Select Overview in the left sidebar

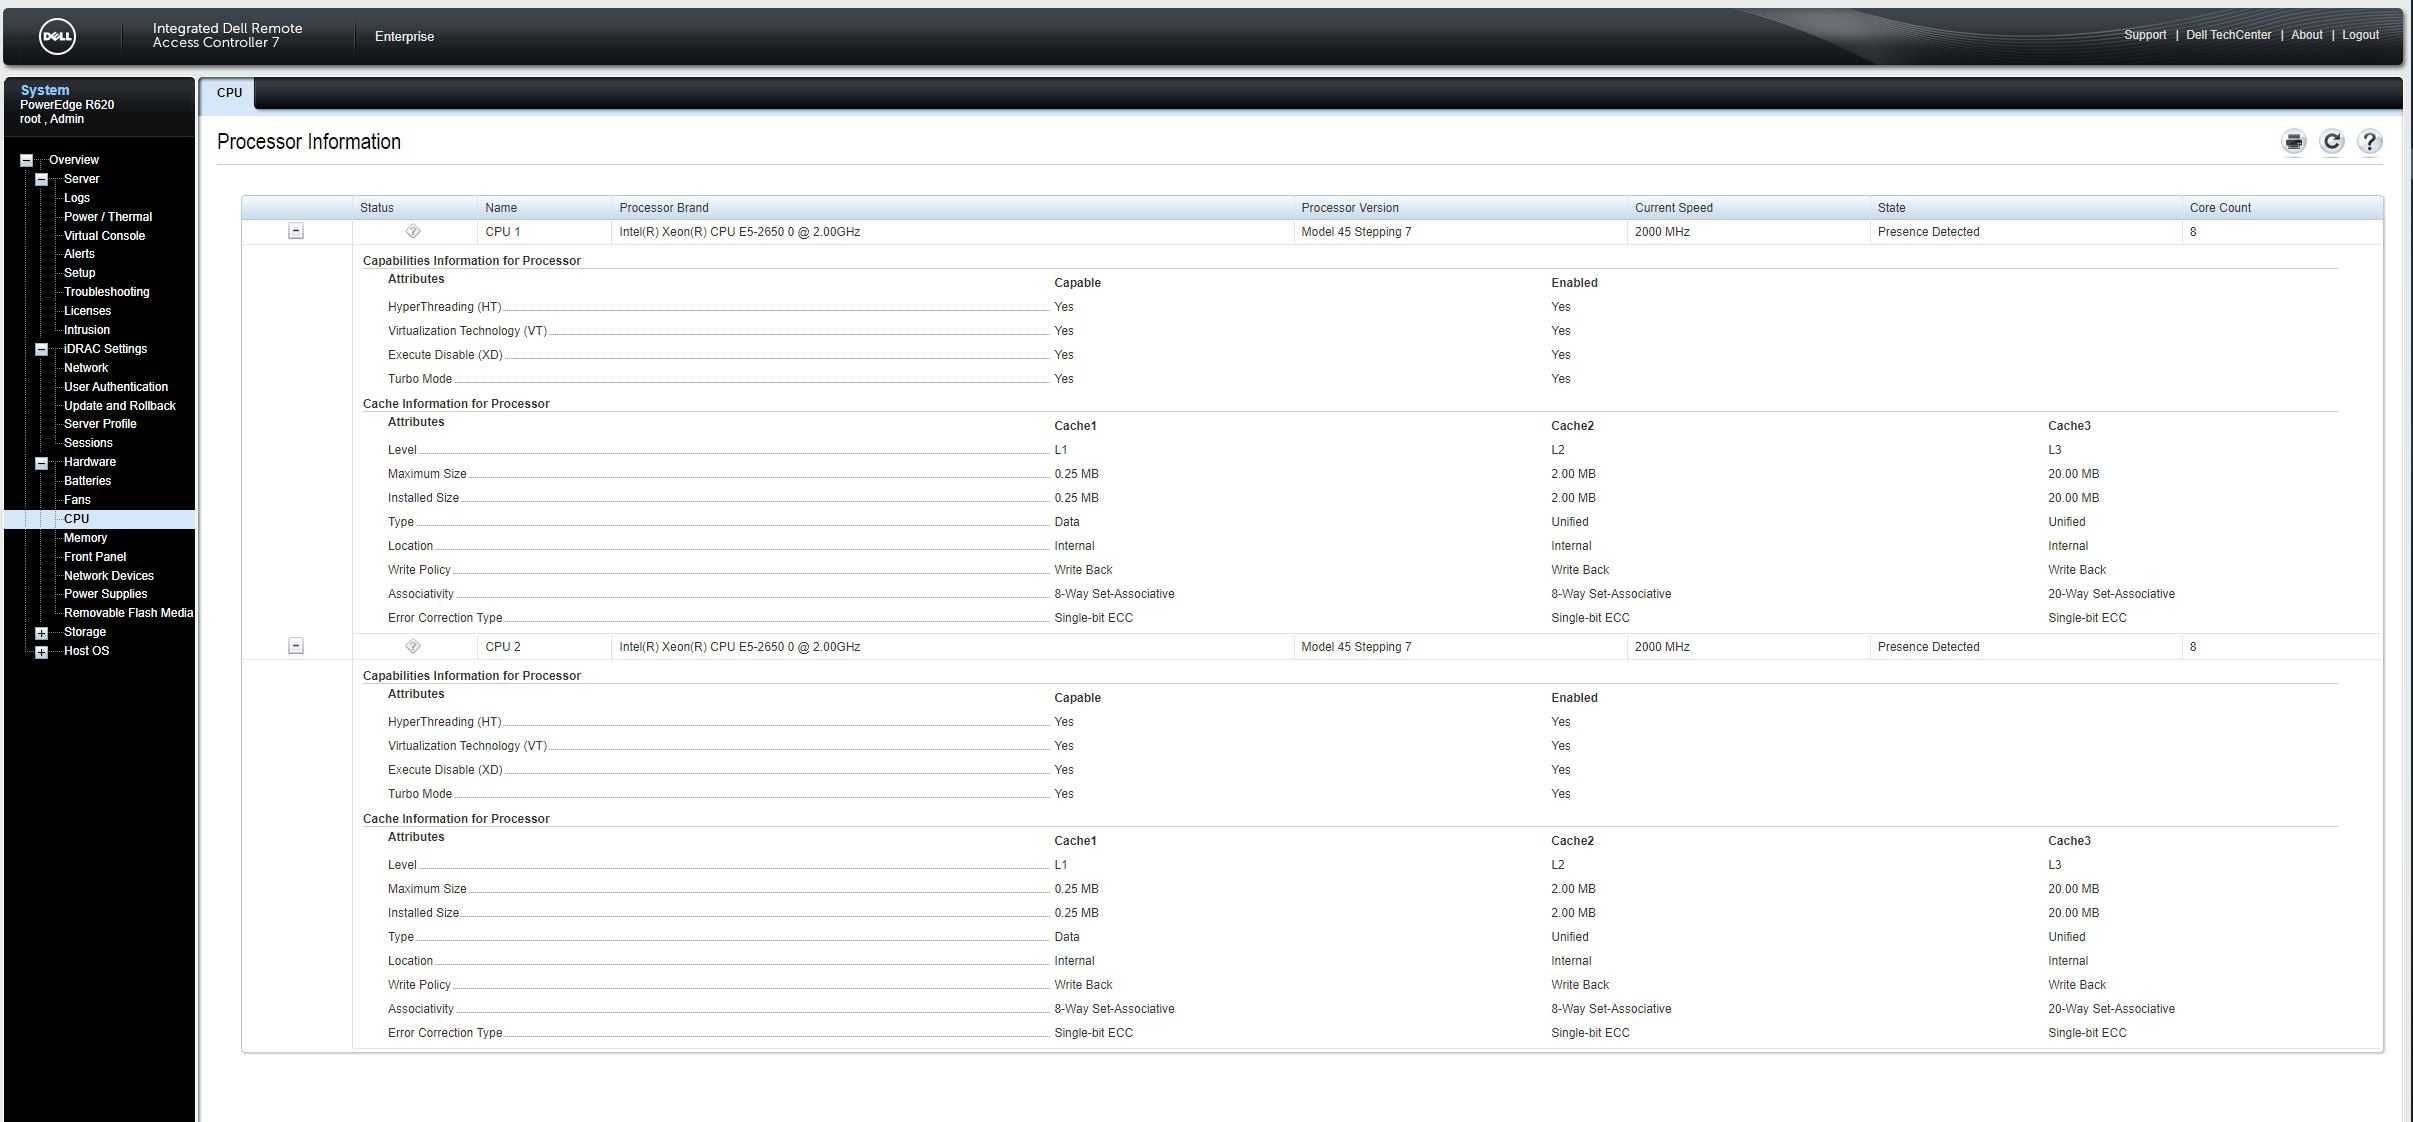point(74,160)
